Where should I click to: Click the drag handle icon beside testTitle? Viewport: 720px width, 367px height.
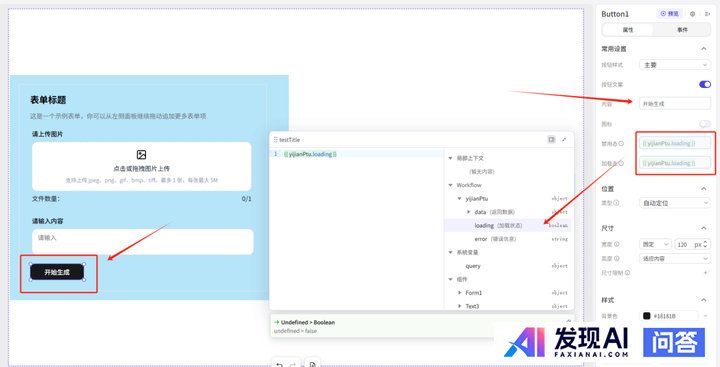[276, 140]
